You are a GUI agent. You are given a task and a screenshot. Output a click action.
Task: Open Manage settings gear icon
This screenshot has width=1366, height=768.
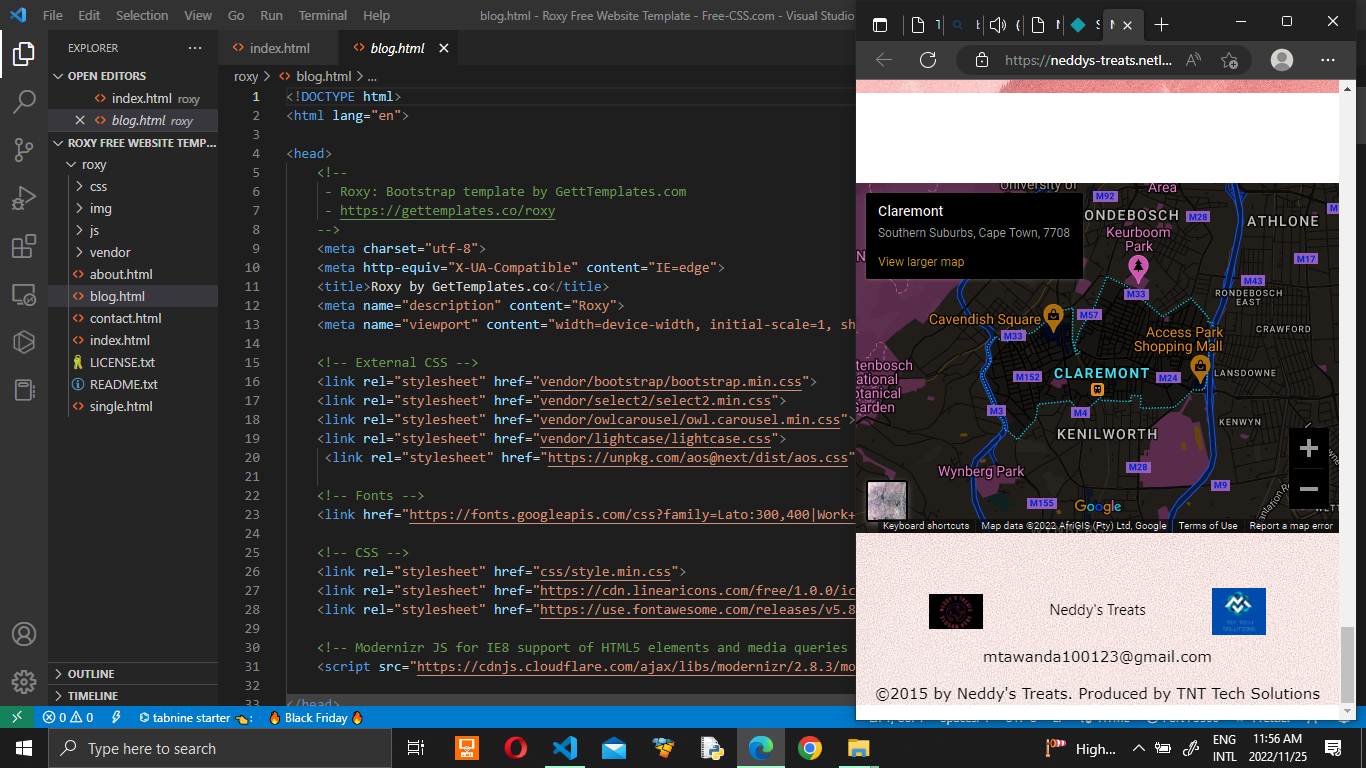[x=24, y=682]
